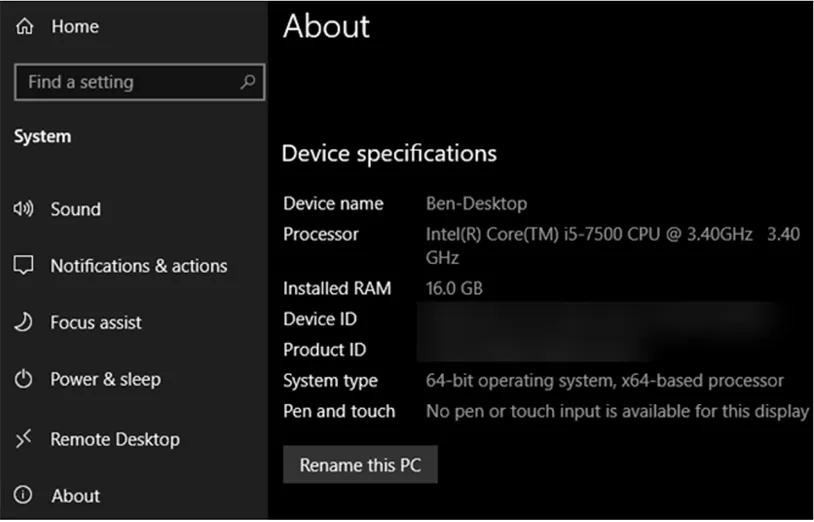Open Focus assist settings

click(x=96, y=322)
